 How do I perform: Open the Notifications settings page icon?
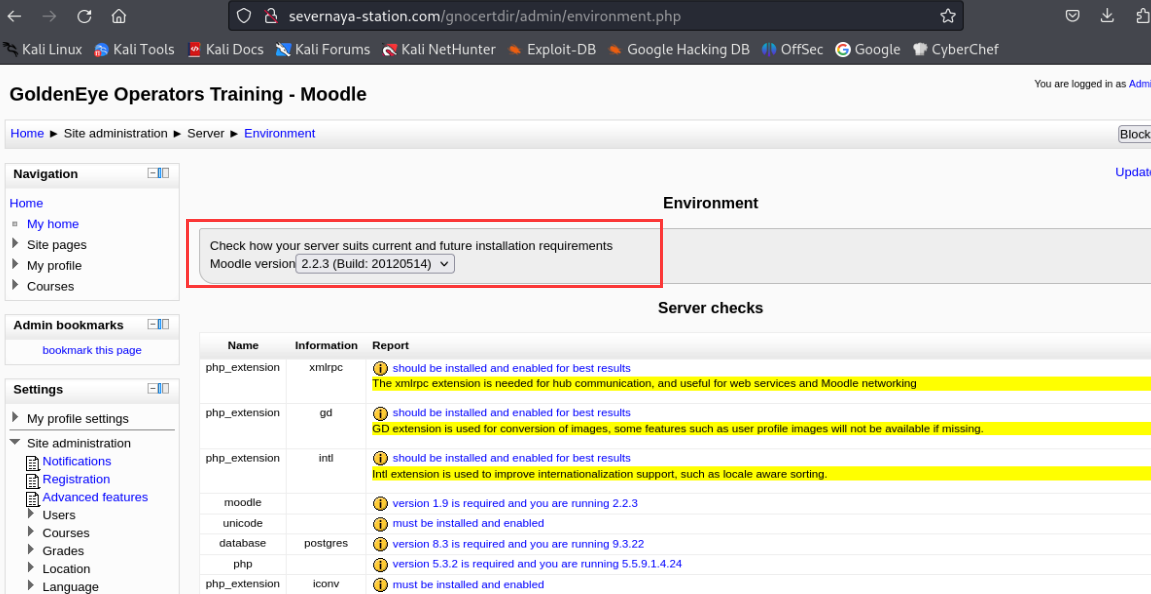[32, 462]
